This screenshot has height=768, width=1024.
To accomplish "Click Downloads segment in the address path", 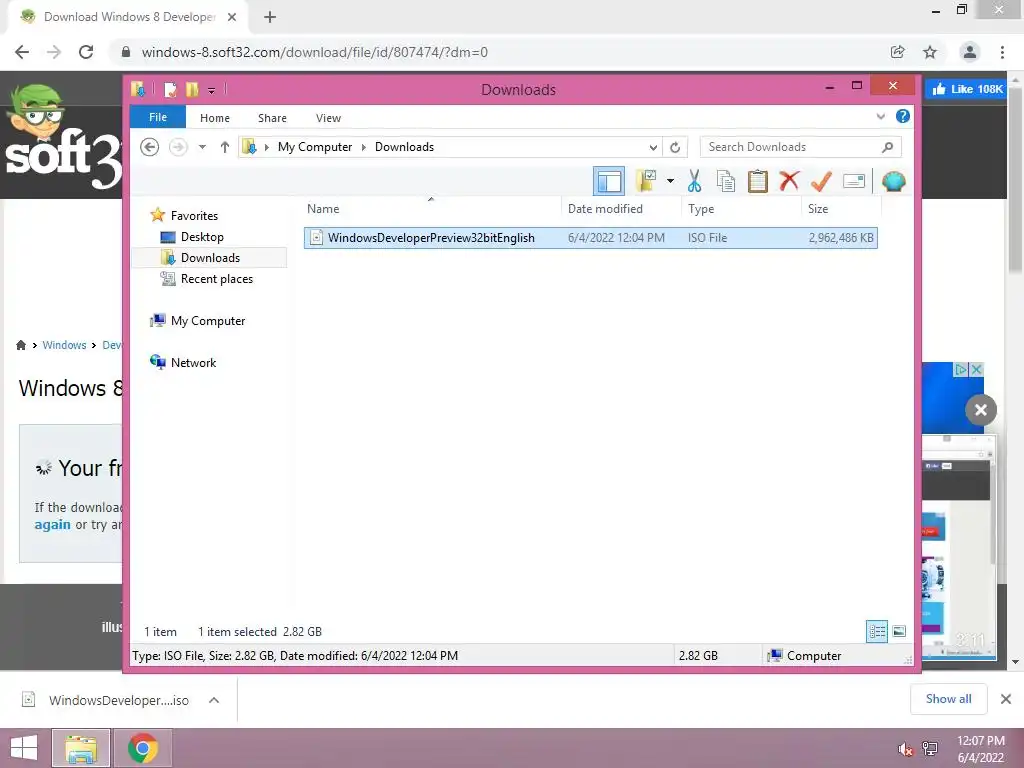I will pos(404,147).
